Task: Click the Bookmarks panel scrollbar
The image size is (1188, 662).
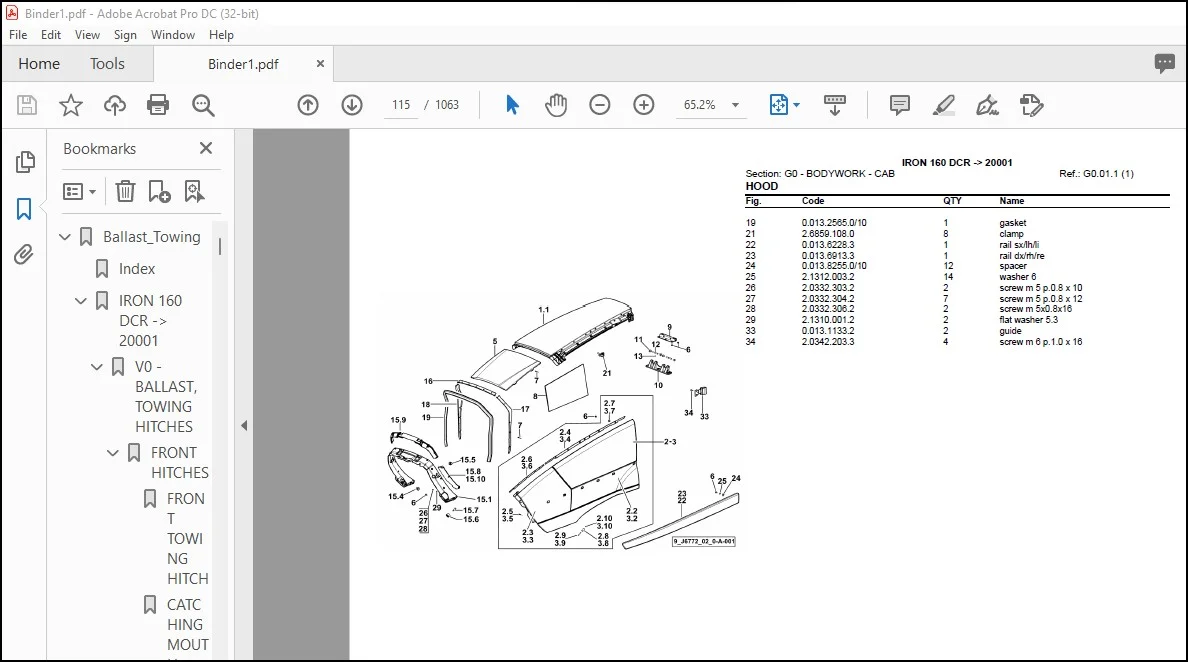Action: [220, 247]
